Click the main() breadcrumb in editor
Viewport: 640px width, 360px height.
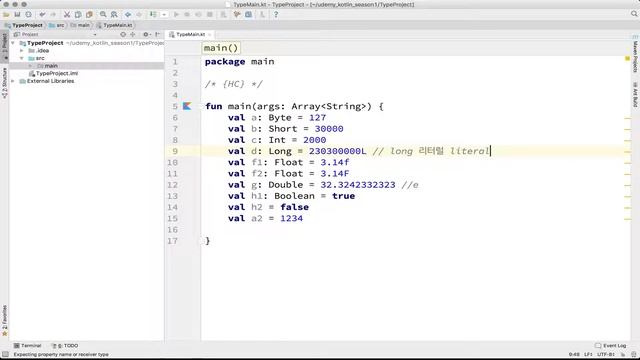click(221, 48)
